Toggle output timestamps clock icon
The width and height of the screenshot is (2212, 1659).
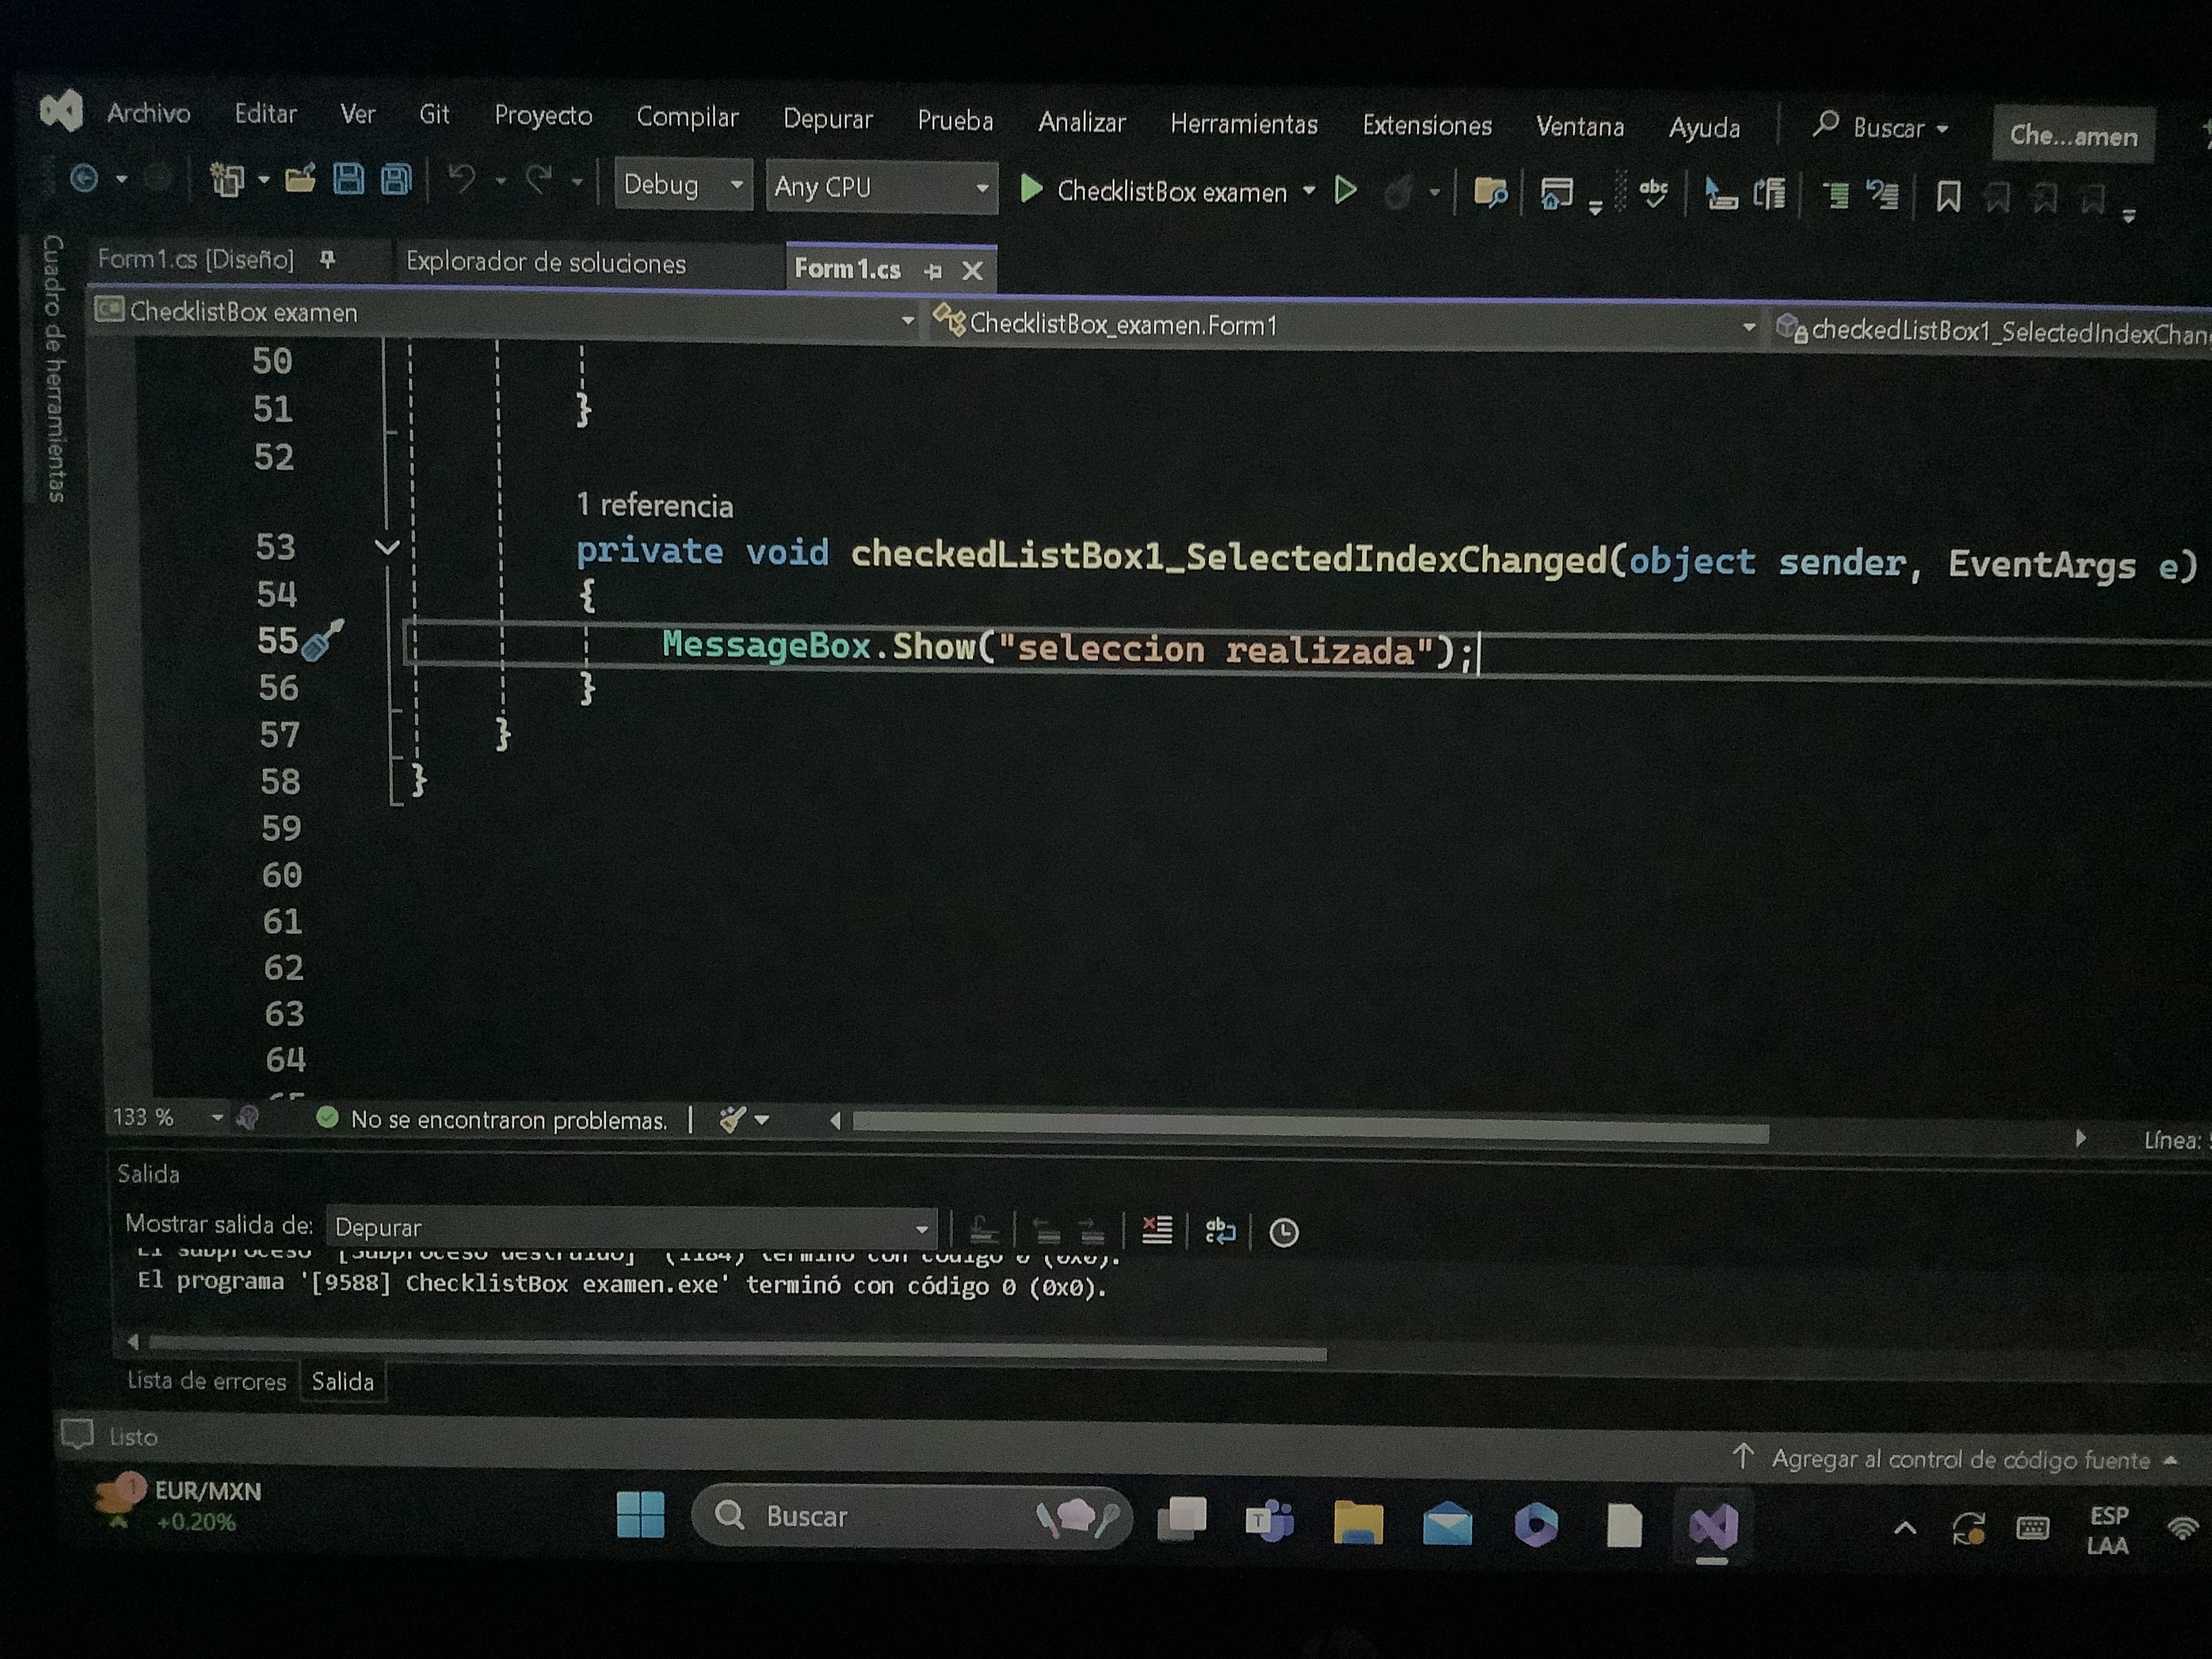(1284, 1232)
